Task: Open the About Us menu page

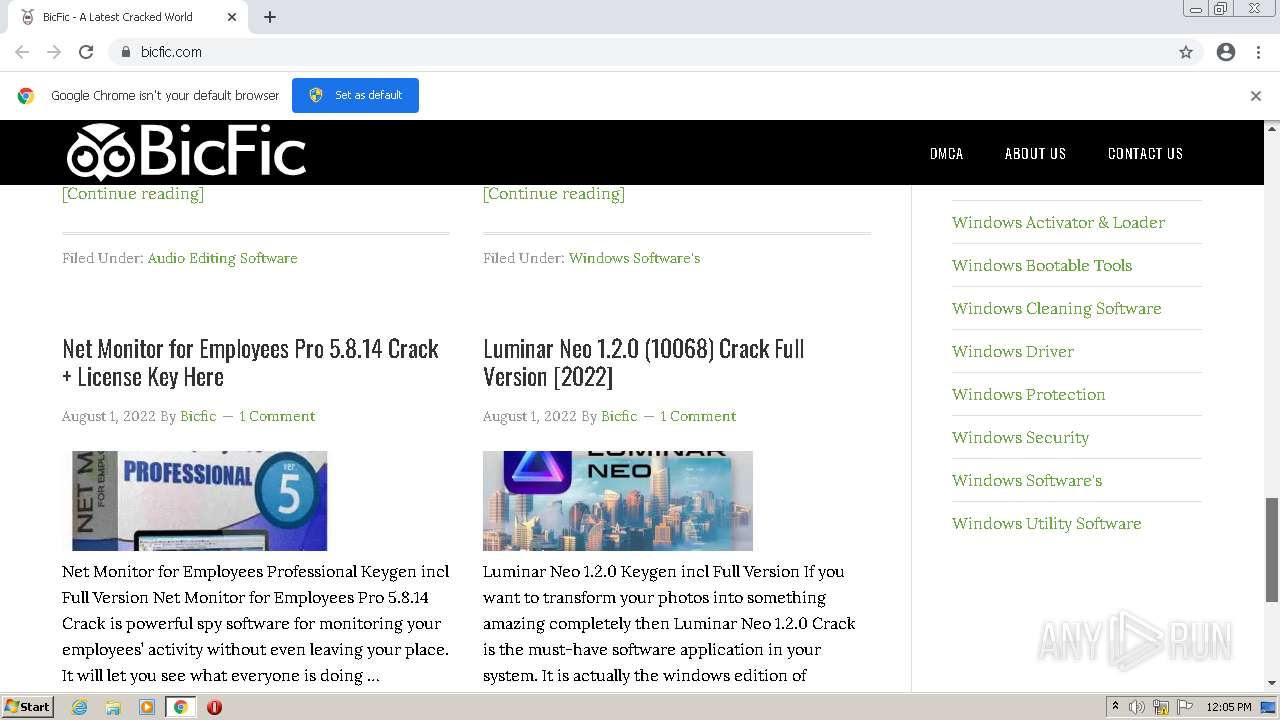Action: coord(1035,153)
